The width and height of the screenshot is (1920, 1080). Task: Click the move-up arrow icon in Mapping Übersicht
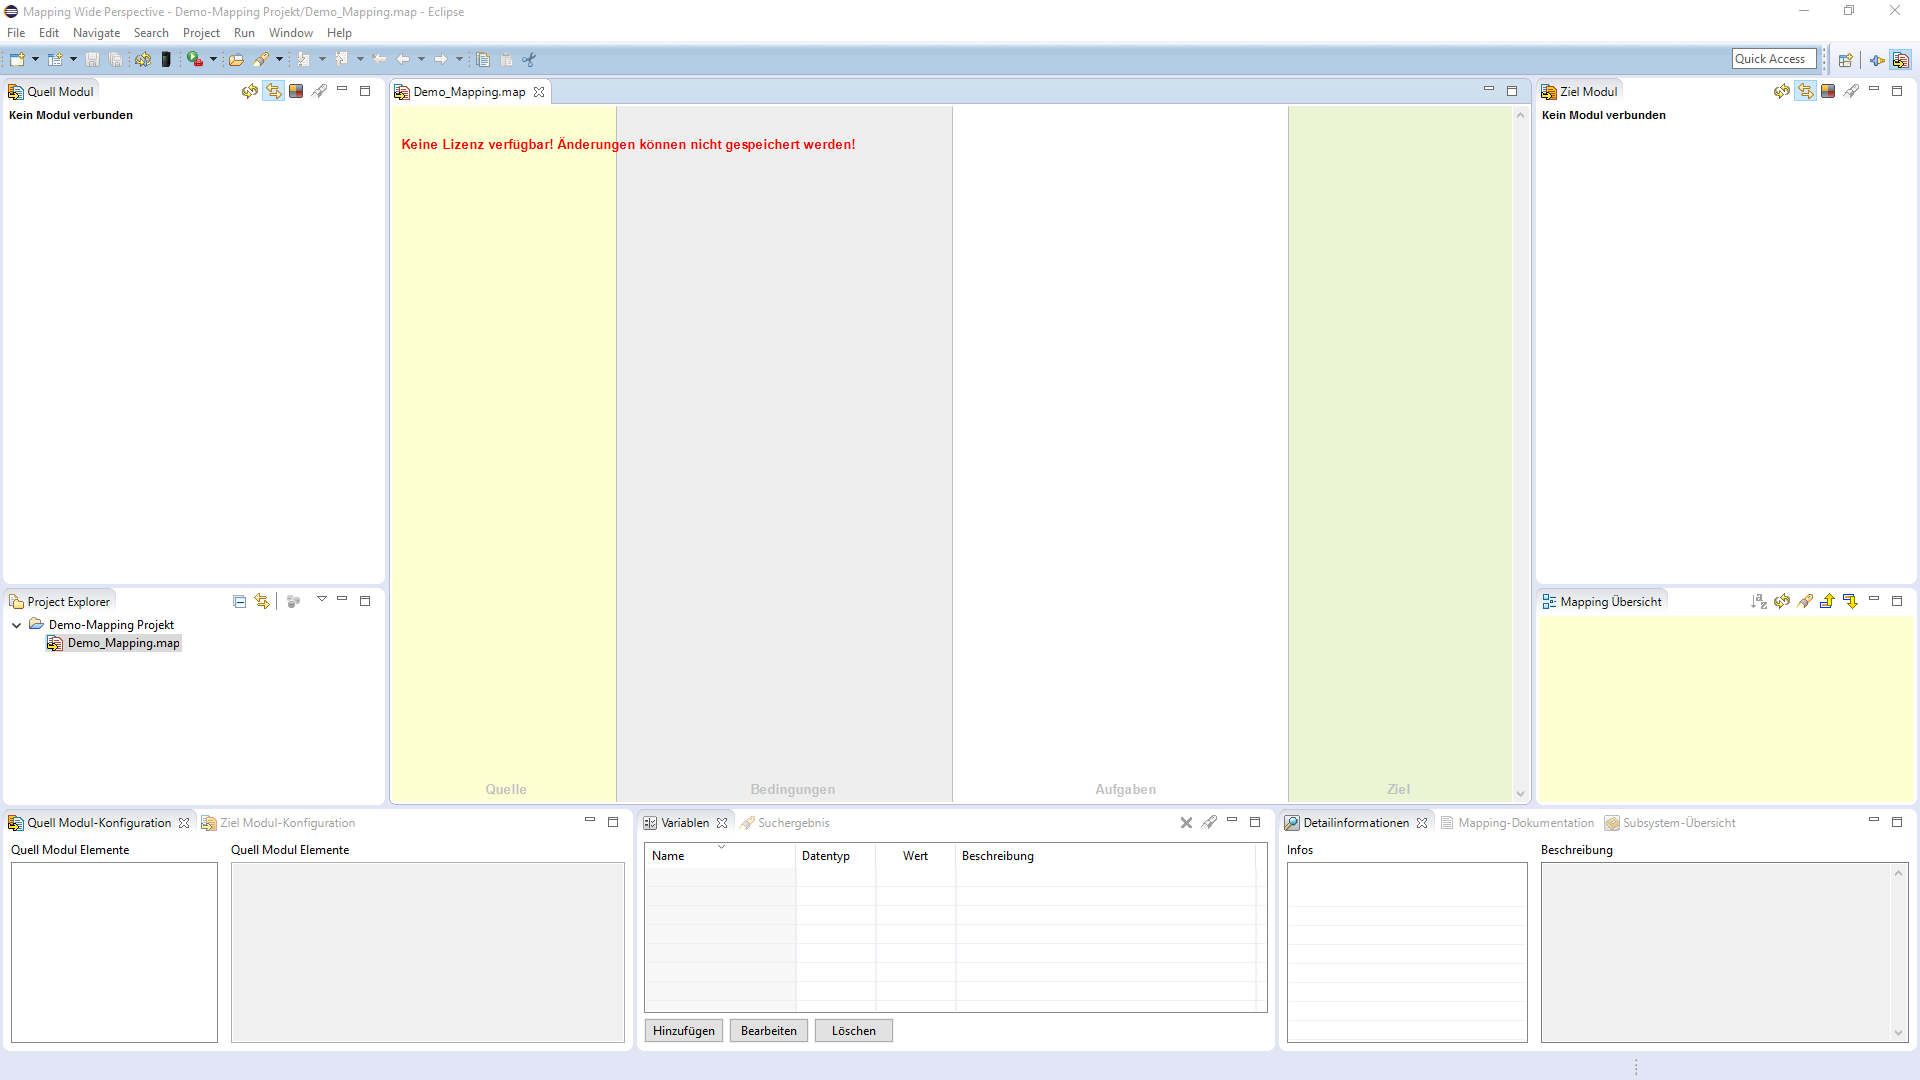pyautogui.click(x=1827, y=601)
